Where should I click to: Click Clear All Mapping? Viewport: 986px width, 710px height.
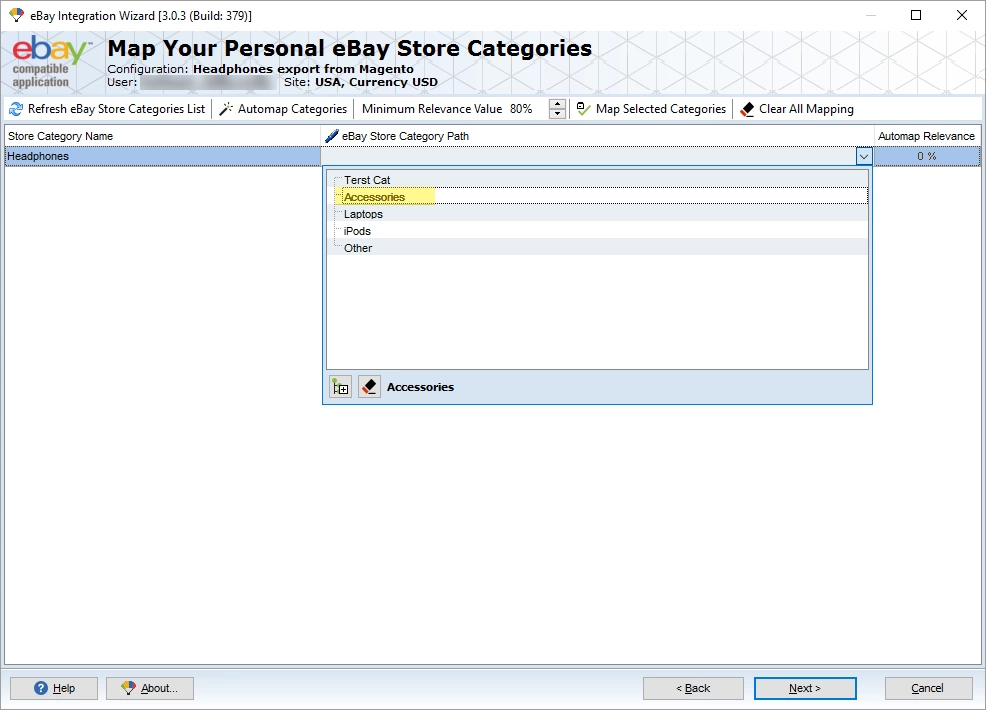pyautogui.click(x=797, y=109)
